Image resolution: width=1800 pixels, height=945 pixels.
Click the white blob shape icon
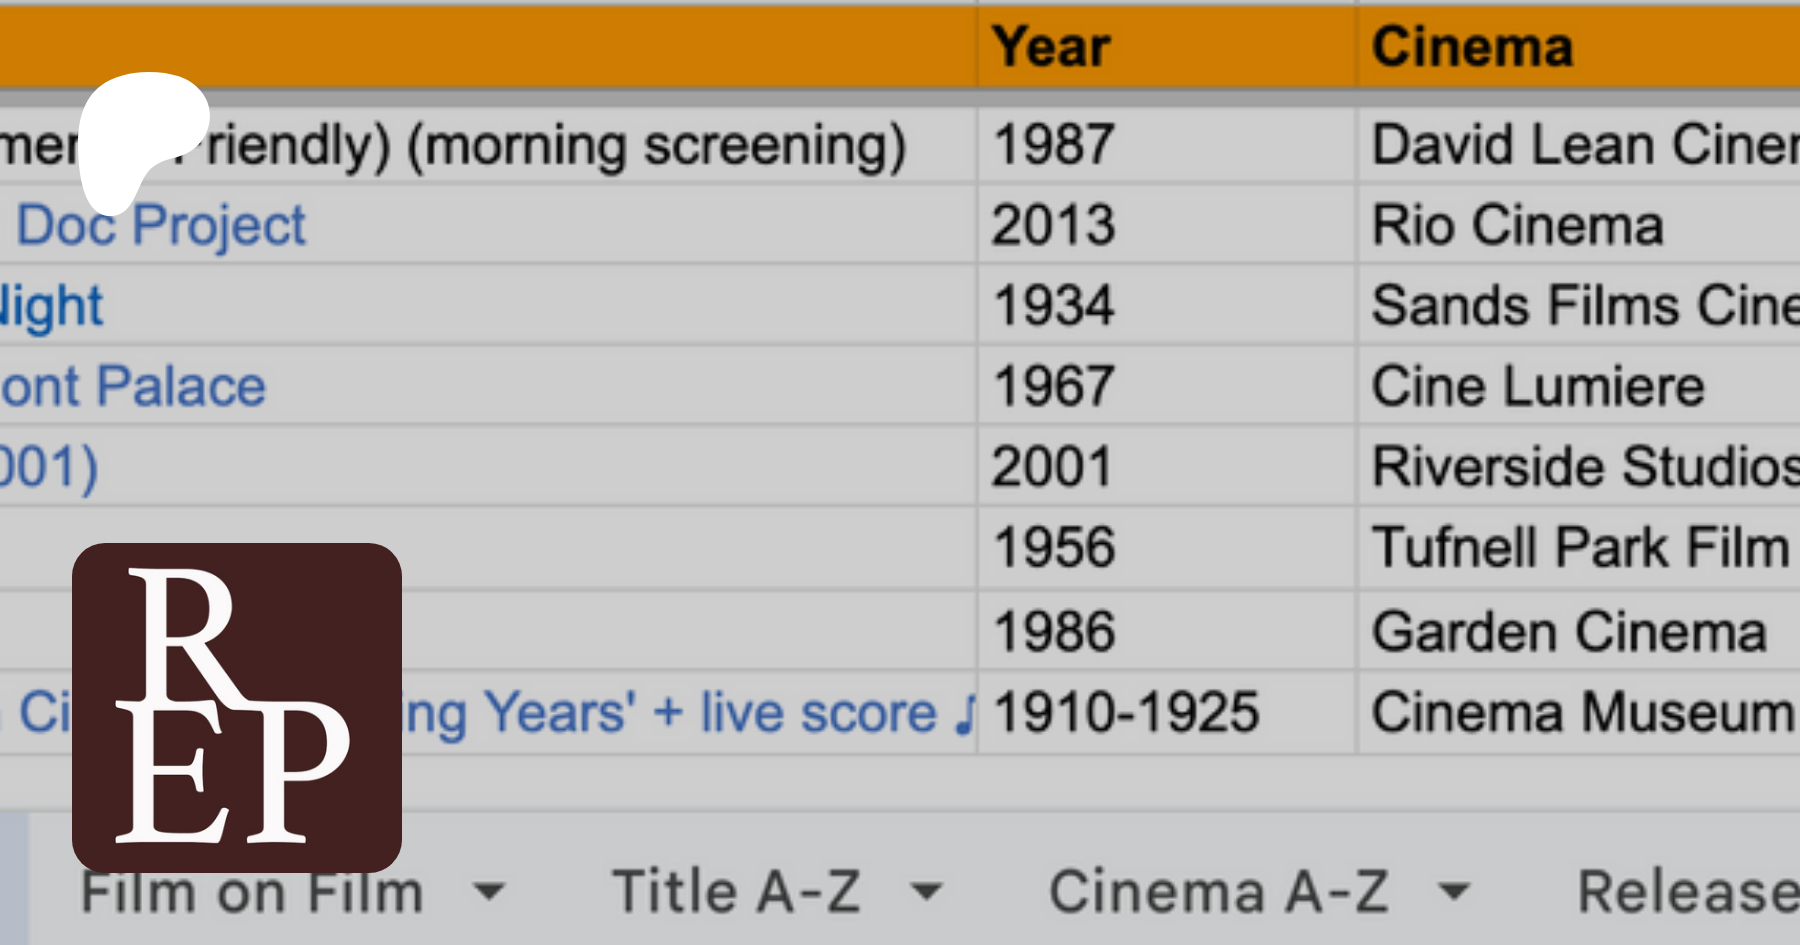[140, 135]
